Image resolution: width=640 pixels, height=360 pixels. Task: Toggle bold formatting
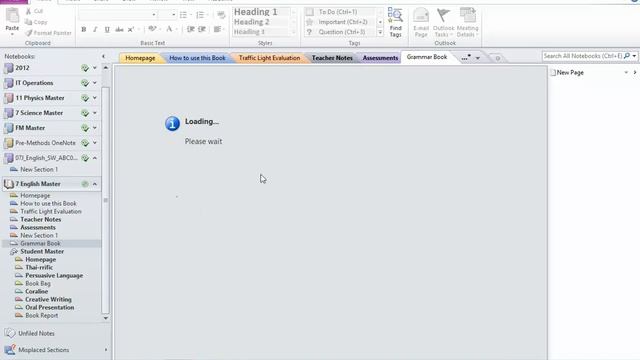coord(84,29)
